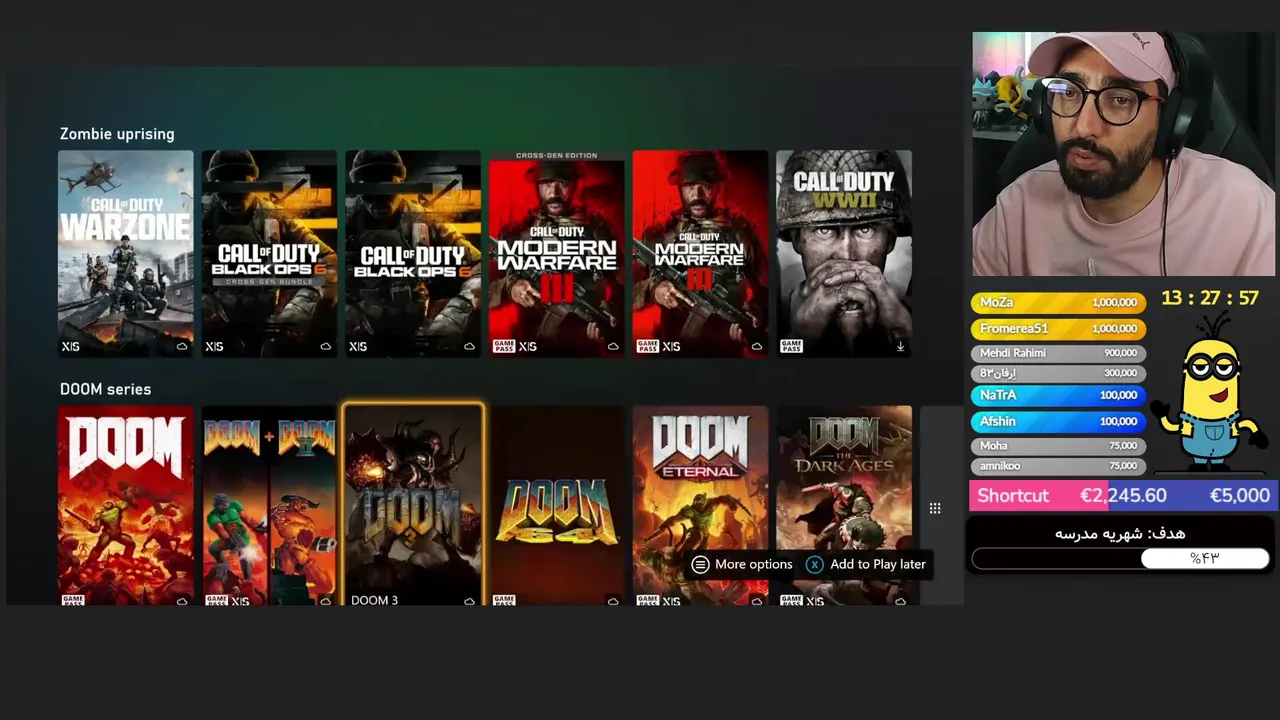Click the X|S badge on Warzone tile
This screenshot has width=1280, height=720.
[70, 347]
